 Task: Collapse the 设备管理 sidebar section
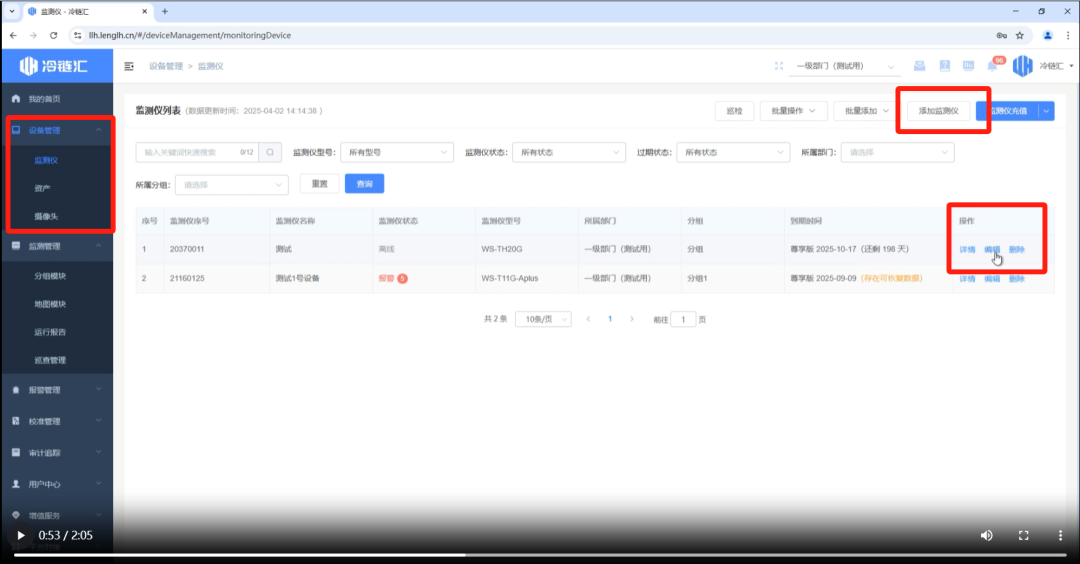pyautogui.click(x=57, y=130)
